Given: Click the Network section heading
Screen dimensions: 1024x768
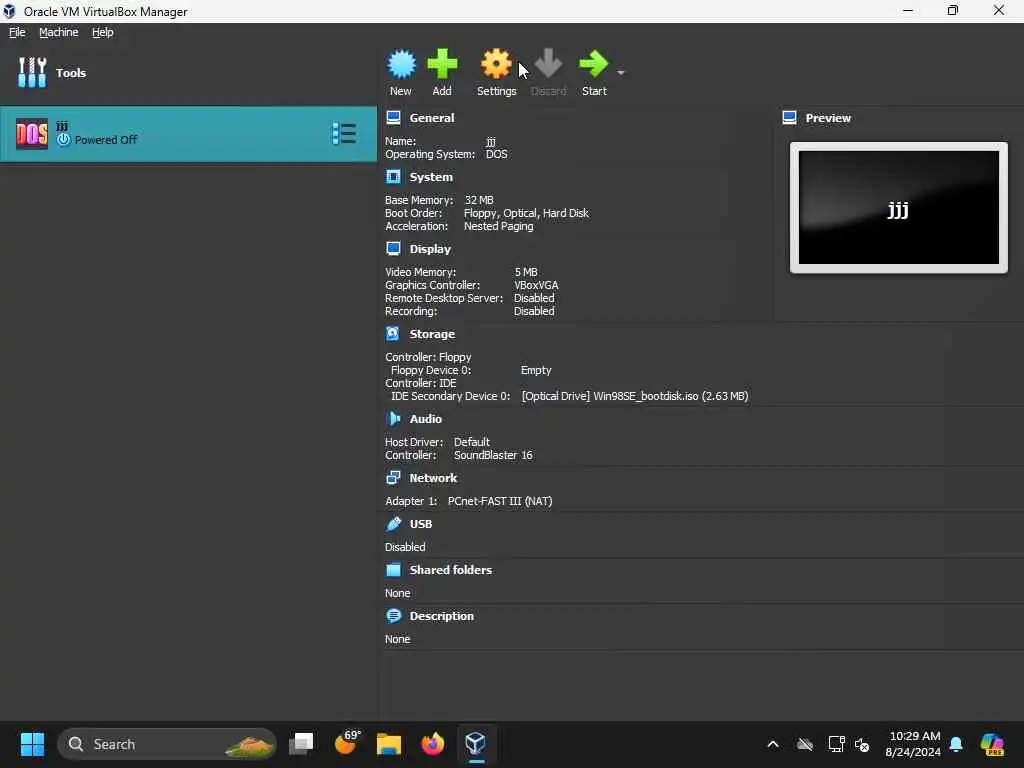Looking at the screenshot, I should 433,477.
